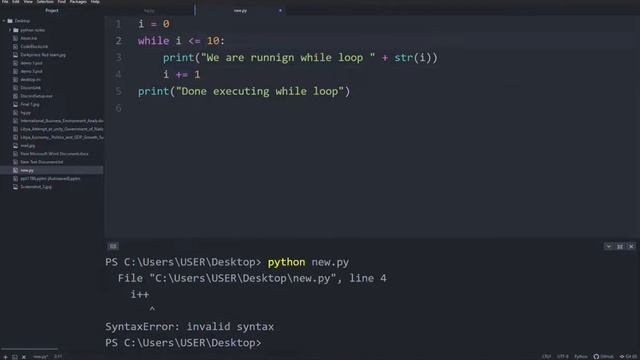
Task: Click line number 5 in the gutter
Action: tap(118, 91)
